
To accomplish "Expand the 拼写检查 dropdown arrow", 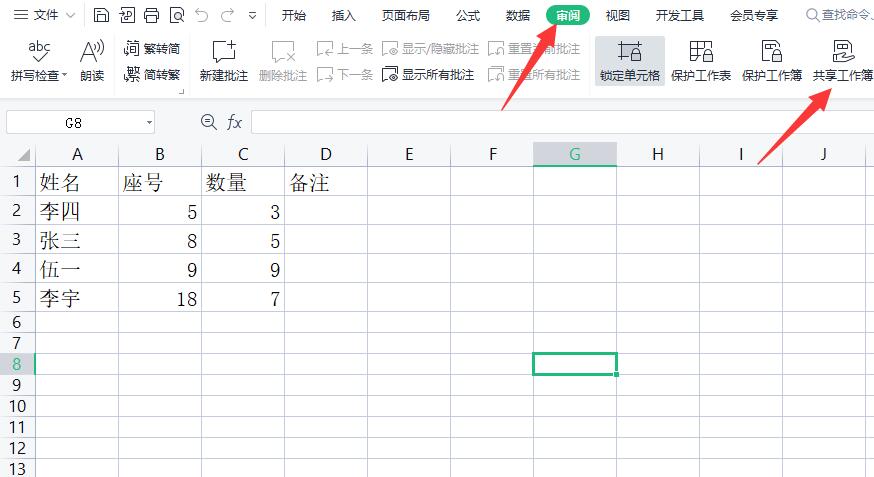I will click(65, 75).
